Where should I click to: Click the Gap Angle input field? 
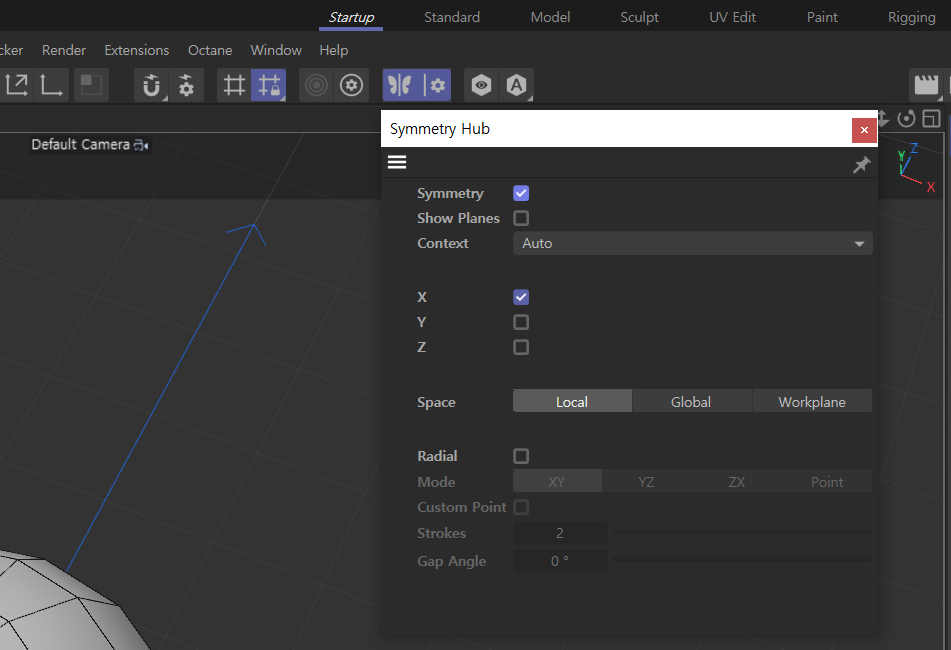(x=560, y=561)
